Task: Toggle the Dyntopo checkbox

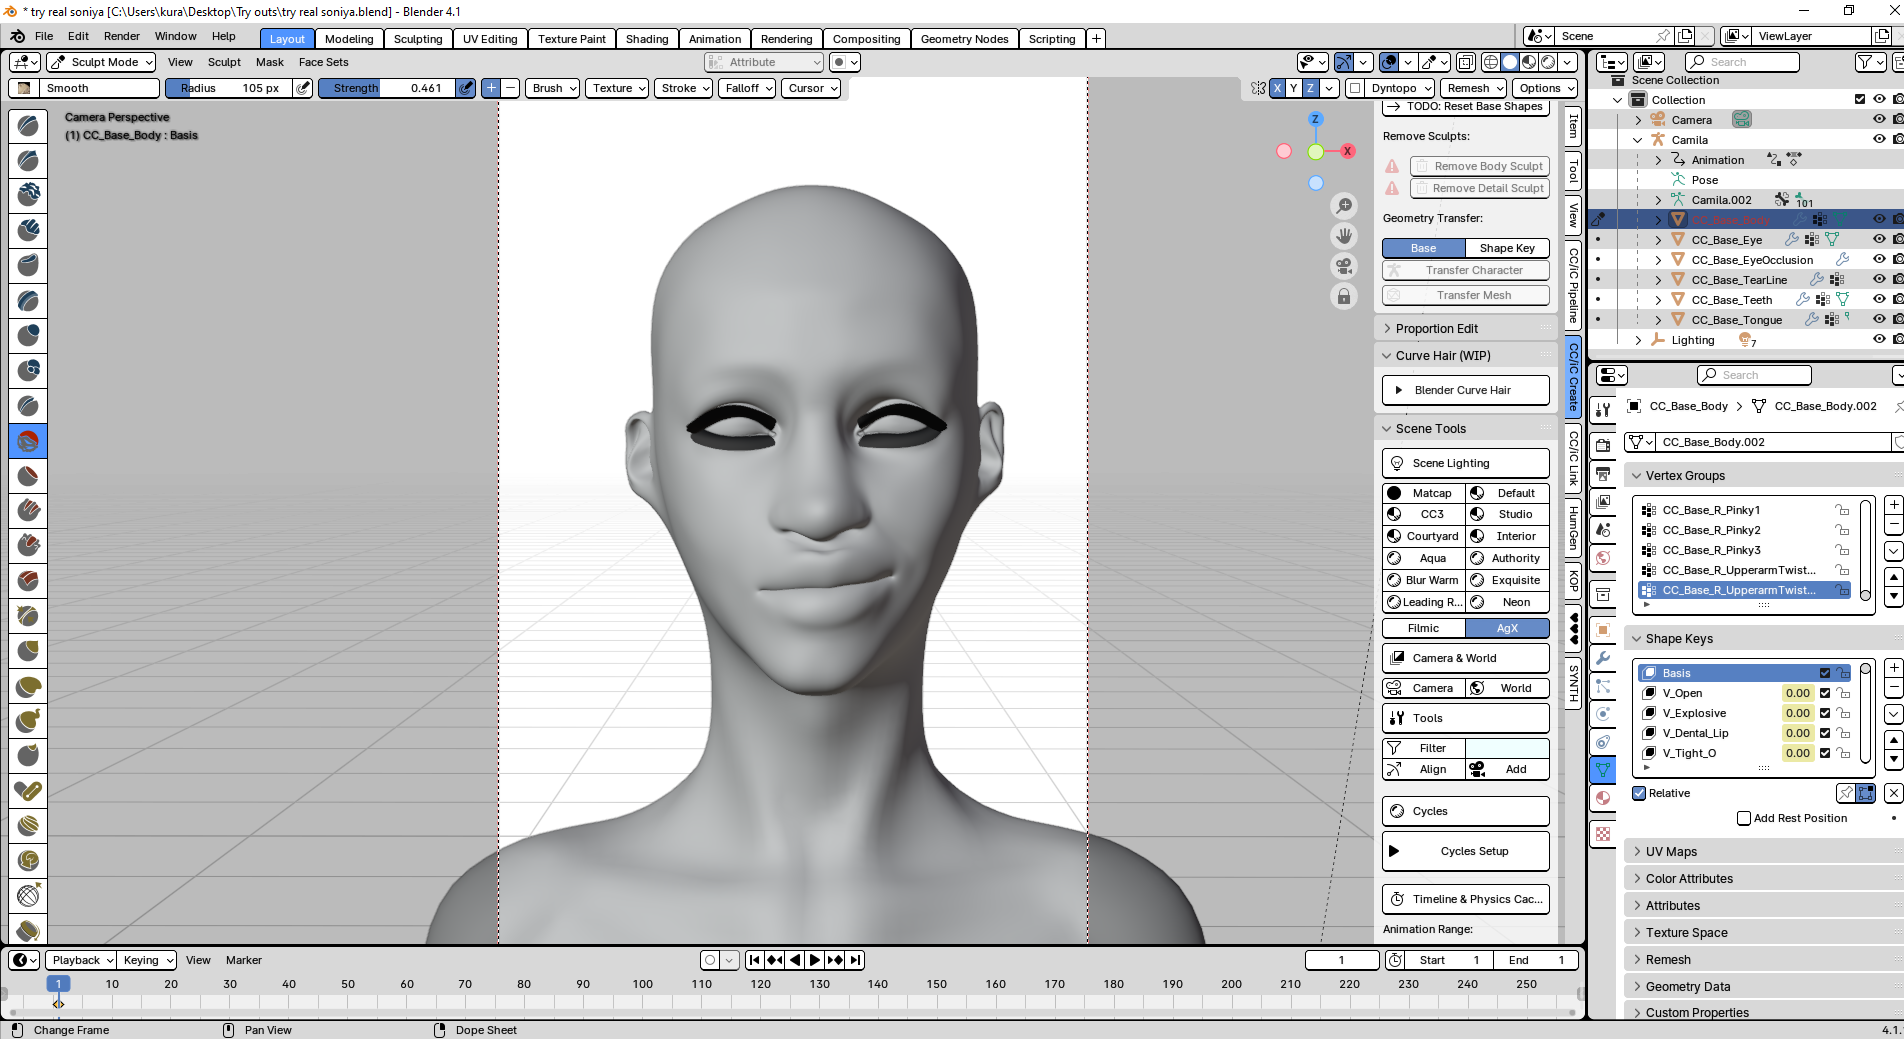Action: (x=1354, y=88)
